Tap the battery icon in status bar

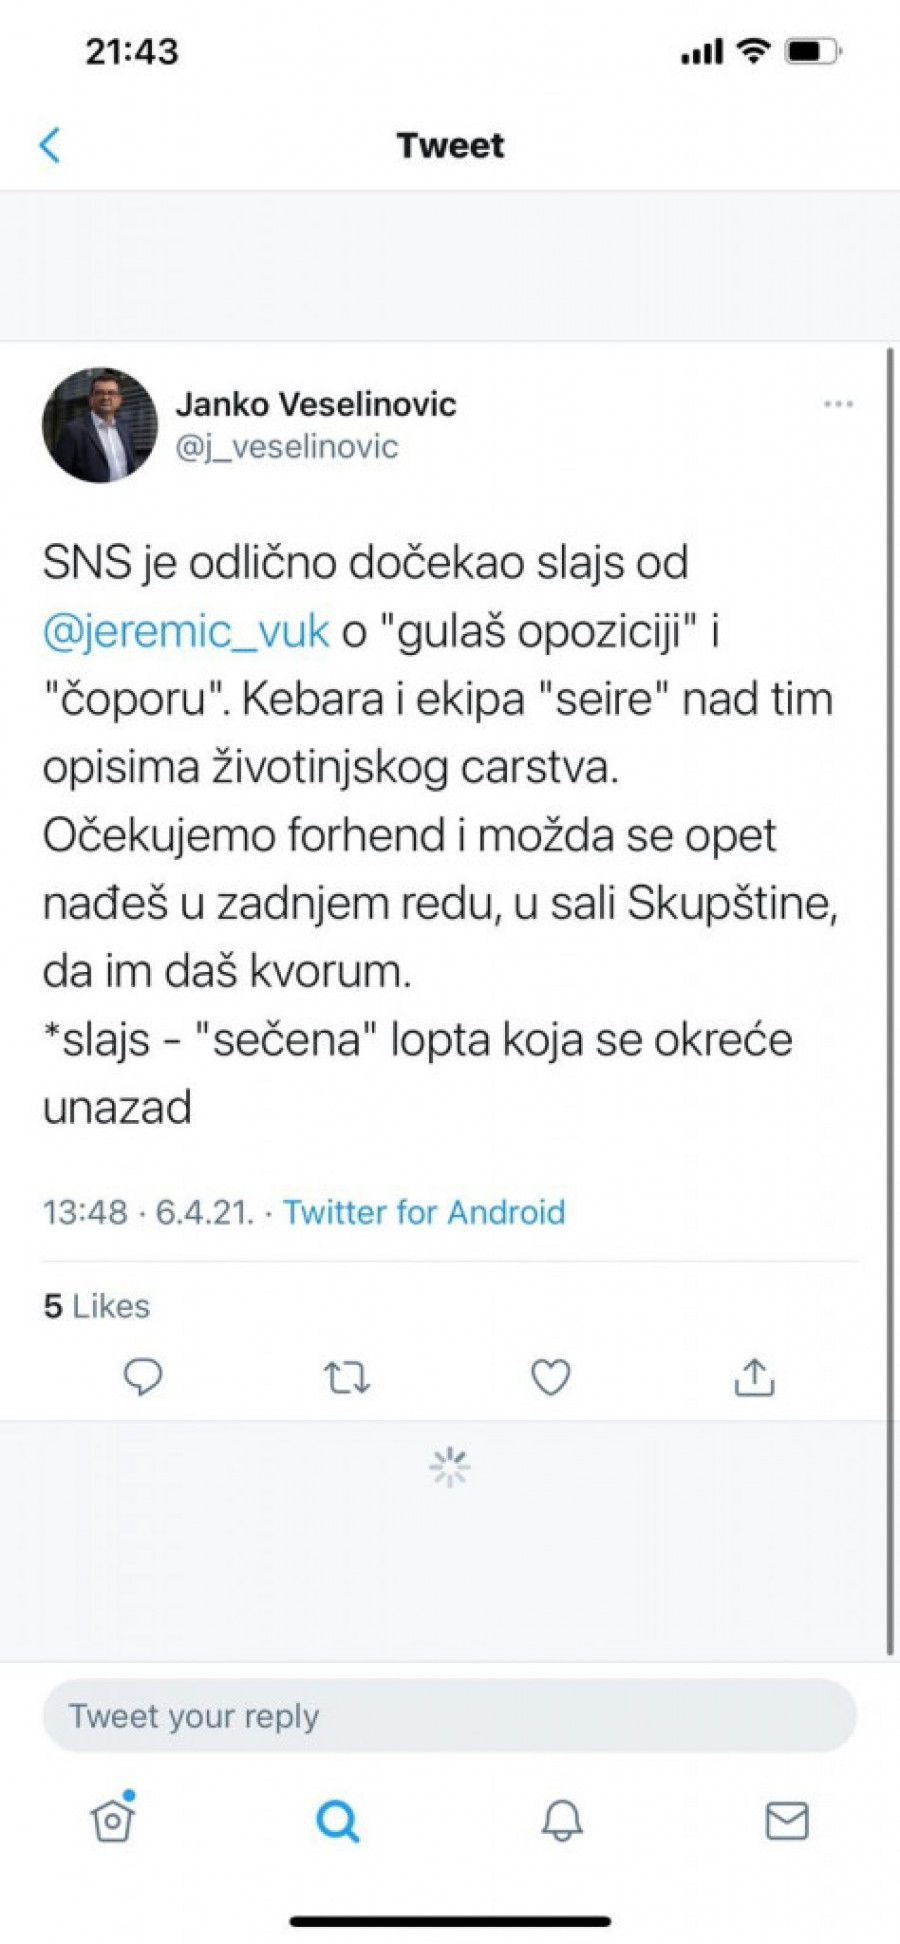(x=812, y=51)
